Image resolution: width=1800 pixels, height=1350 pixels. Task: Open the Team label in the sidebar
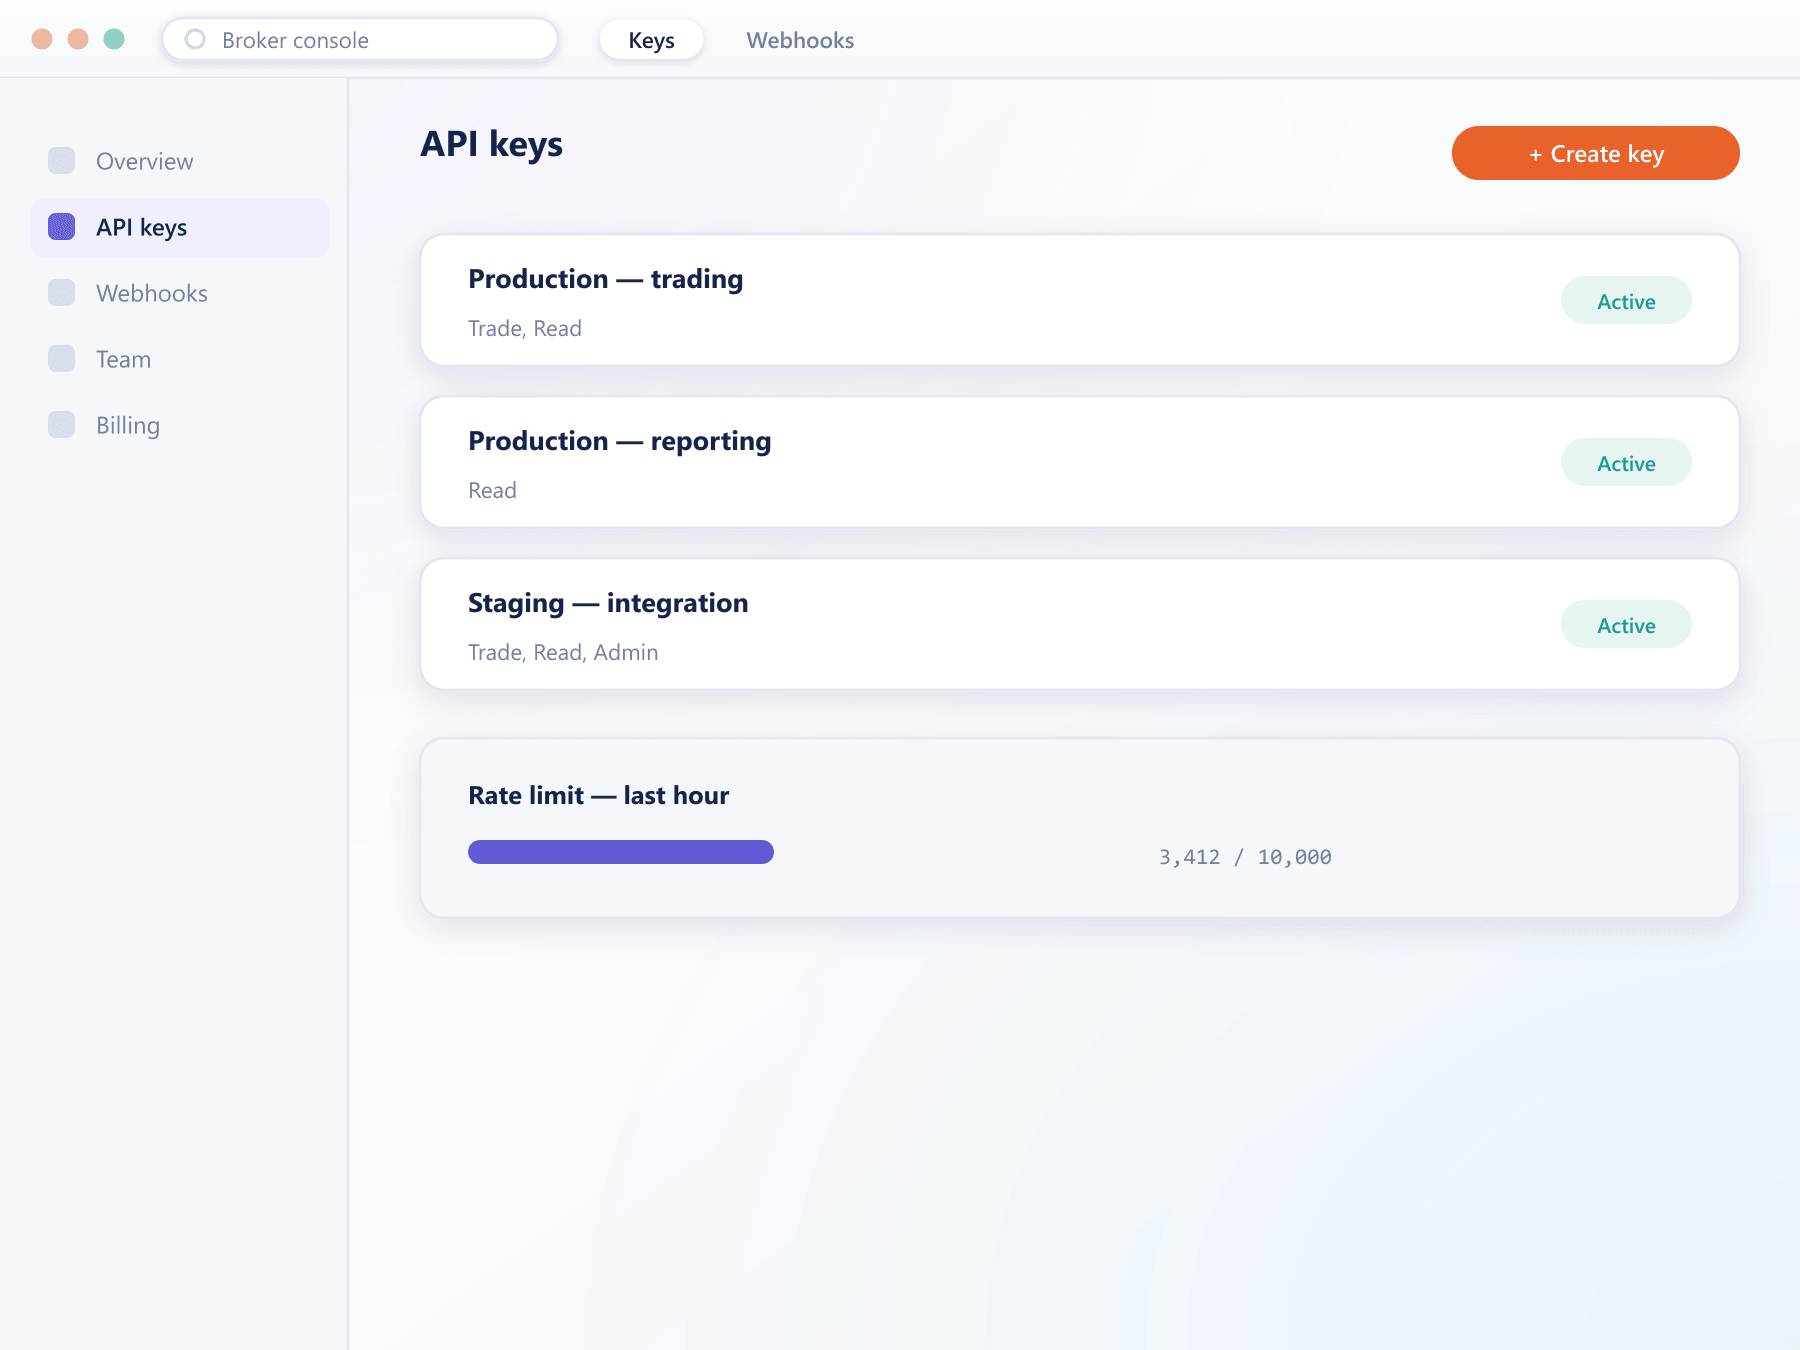click(x=123, y=359)
